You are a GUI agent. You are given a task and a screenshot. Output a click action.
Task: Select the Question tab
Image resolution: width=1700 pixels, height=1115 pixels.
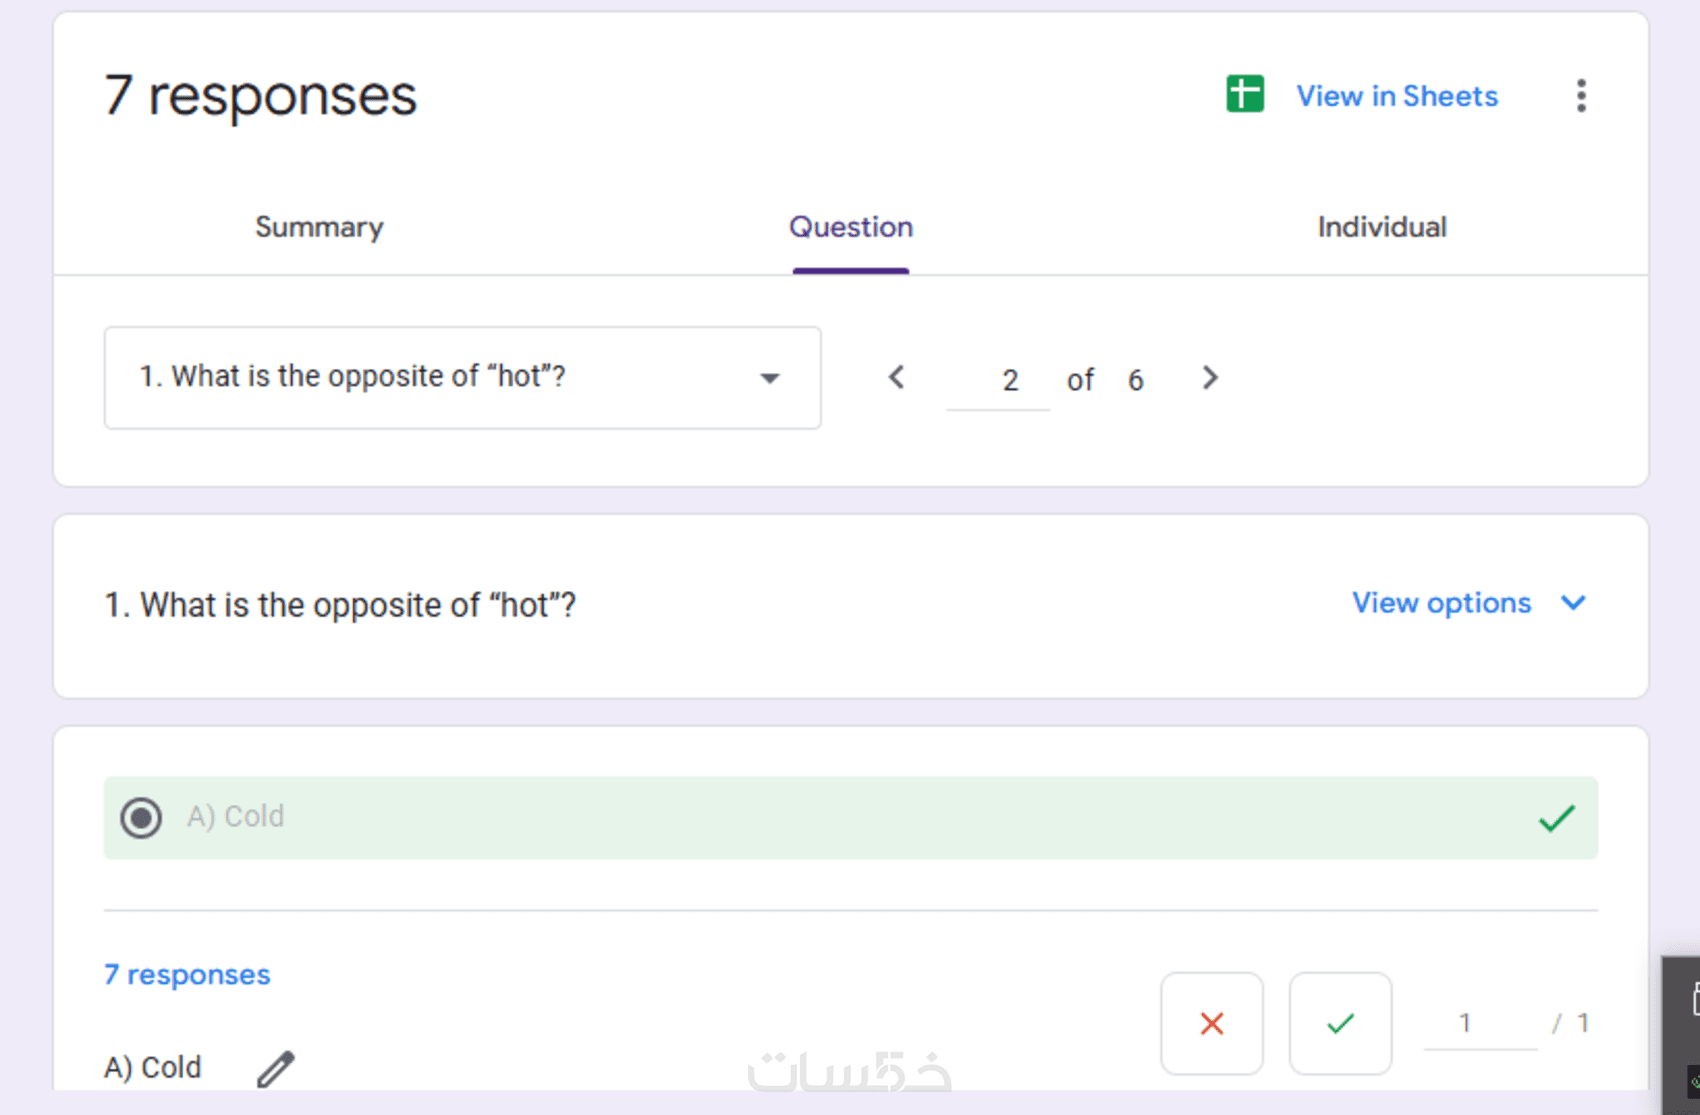point(851,227)
